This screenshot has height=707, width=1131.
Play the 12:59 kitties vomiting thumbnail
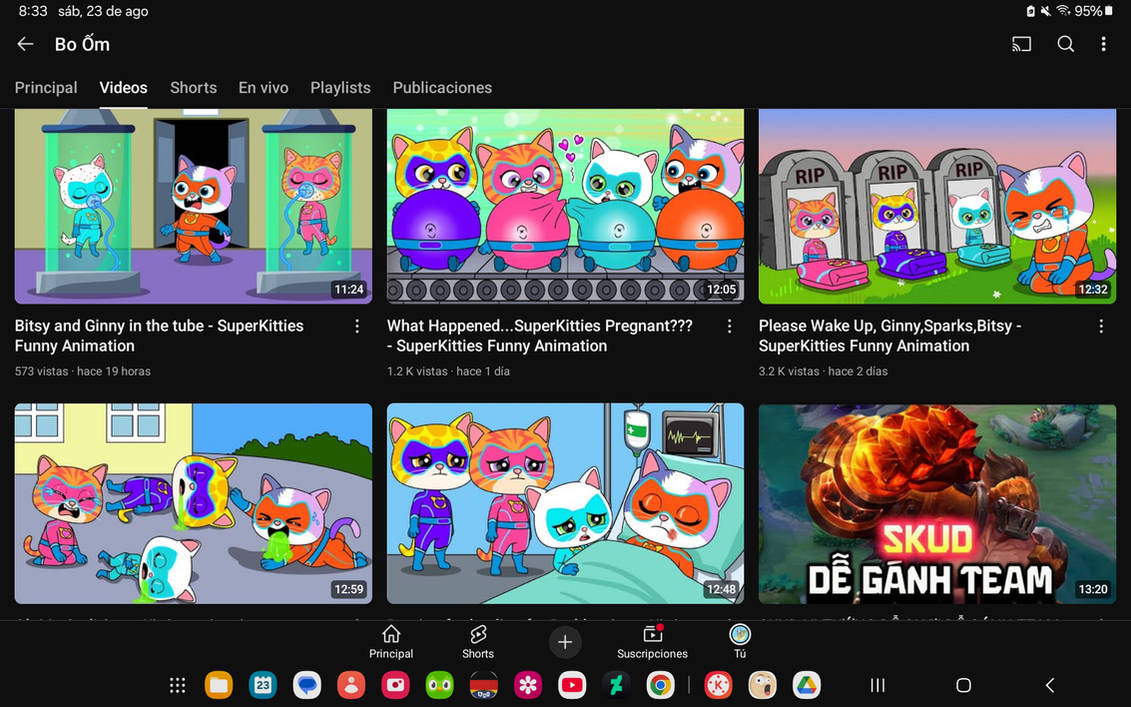[193, 504]
